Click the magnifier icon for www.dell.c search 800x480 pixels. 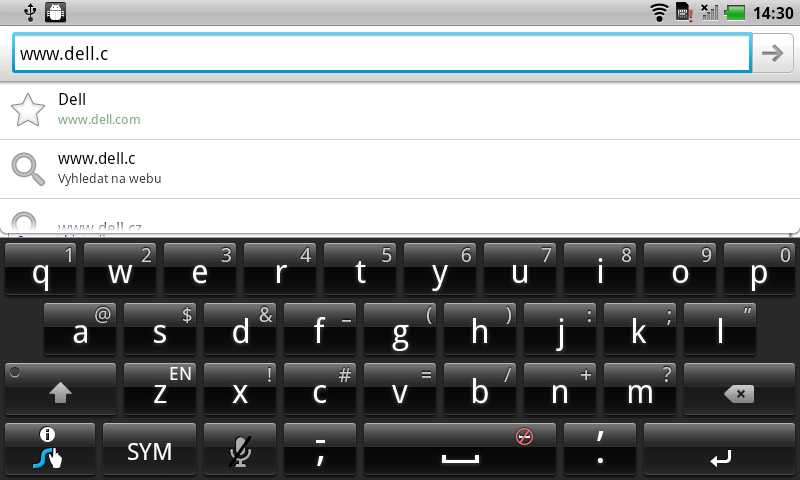[28, 169]
